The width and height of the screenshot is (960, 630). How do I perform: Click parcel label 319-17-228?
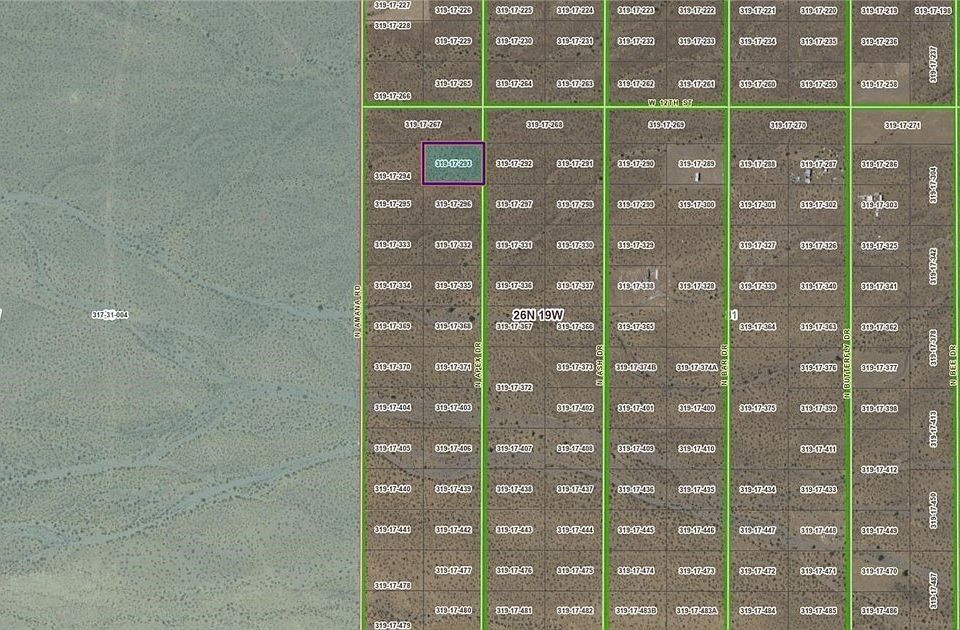(x=392, y=26)
